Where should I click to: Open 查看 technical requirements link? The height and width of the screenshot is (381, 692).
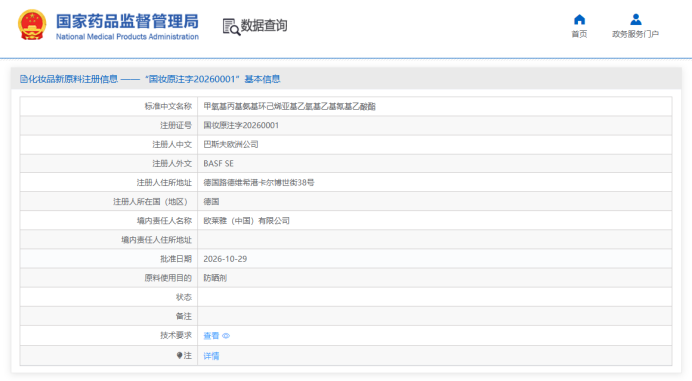(211, 336)
